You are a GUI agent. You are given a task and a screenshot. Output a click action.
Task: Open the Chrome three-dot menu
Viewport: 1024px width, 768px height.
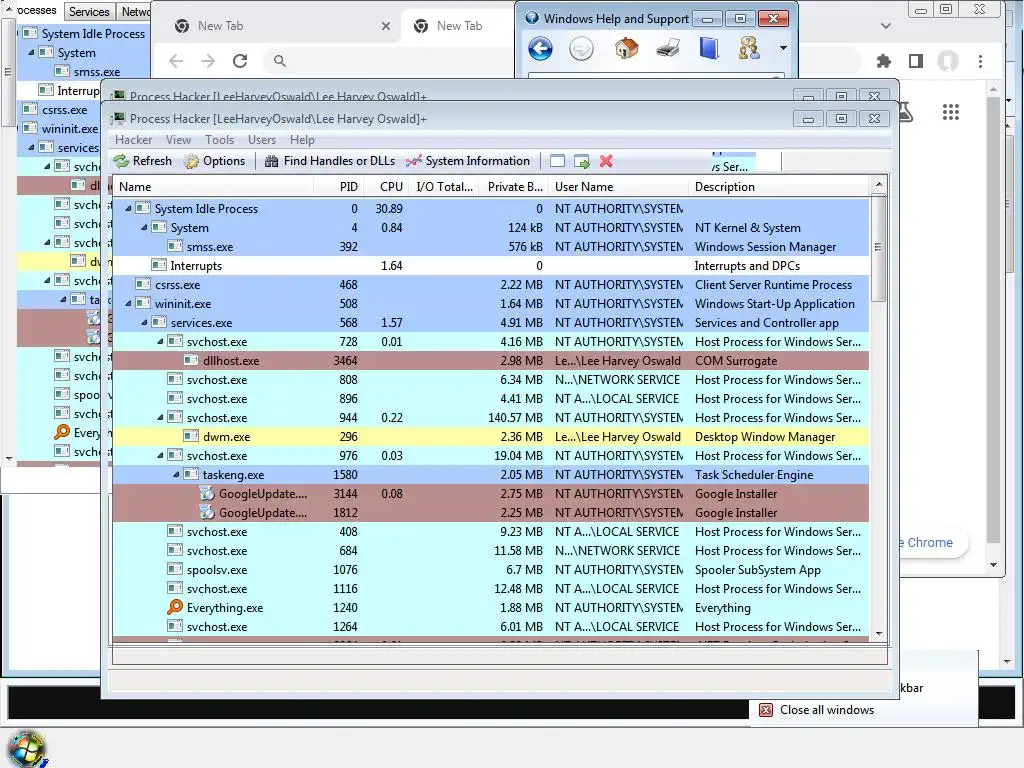[980, 61]
